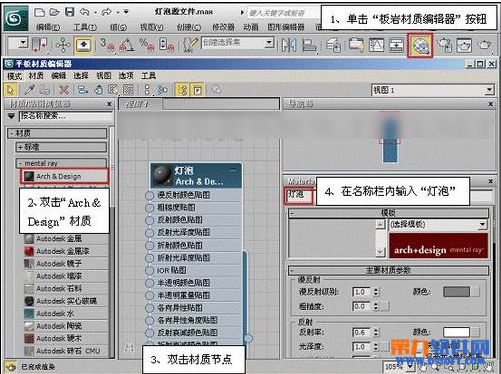Click the 按名称搜索 search field
The height and width of the screenshot is (374, 501).
point(66,117)
